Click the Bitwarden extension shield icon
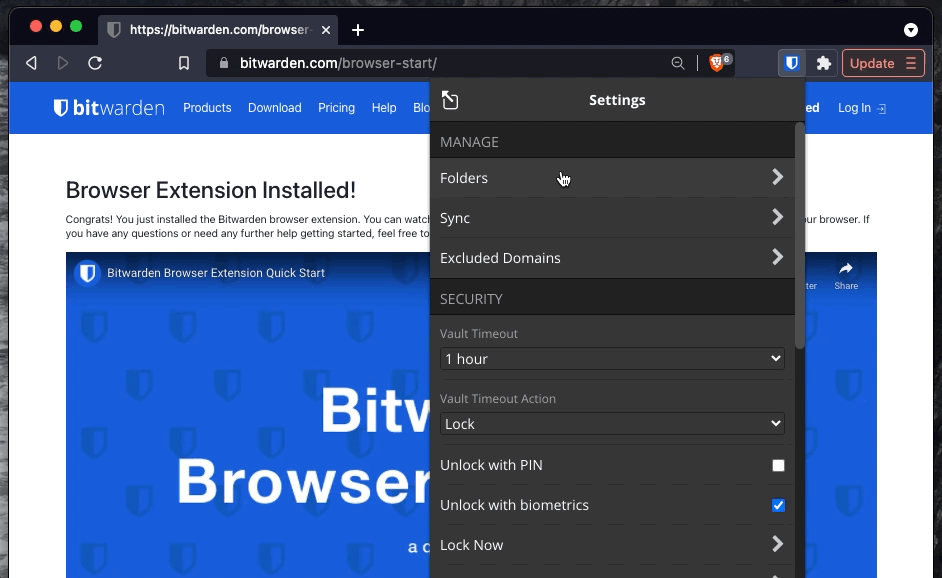942x578 pixels. click(792, 63)
